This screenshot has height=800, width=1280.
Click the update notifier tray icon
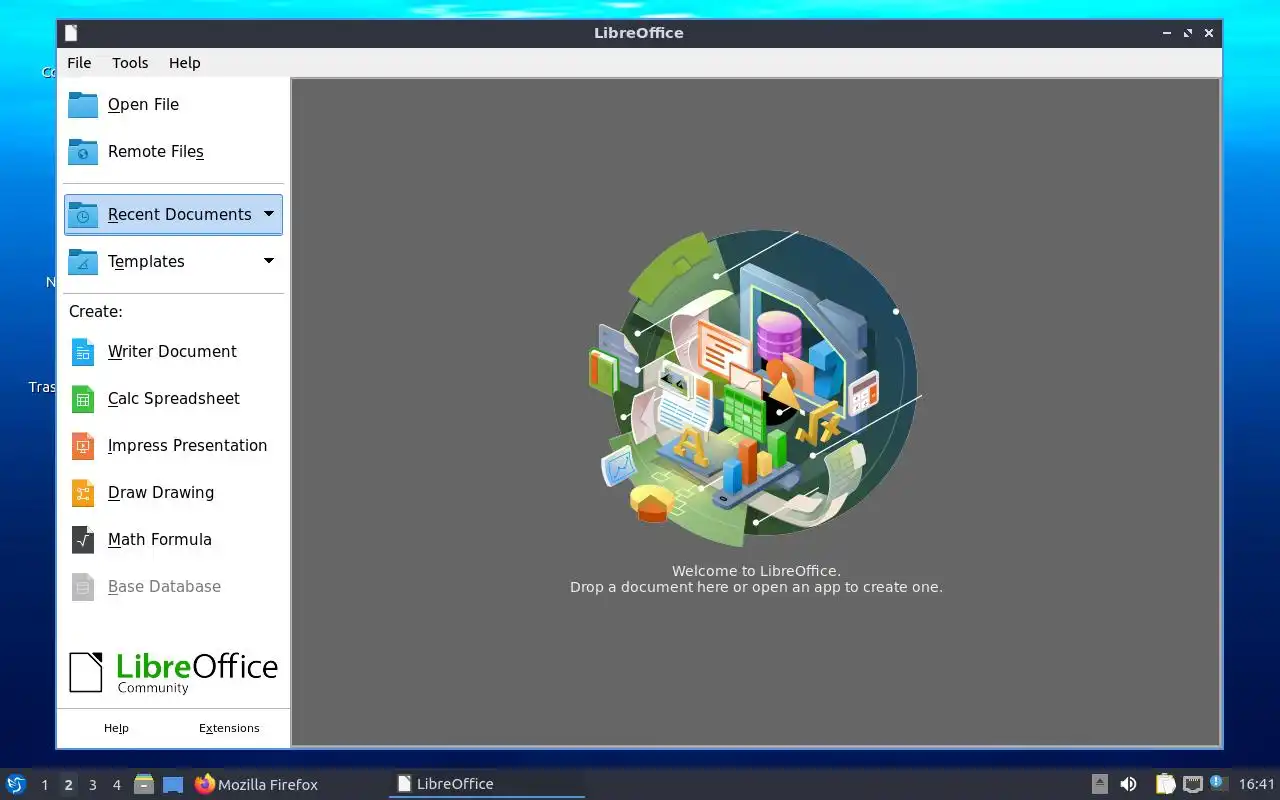click(x=1217, y=782)
